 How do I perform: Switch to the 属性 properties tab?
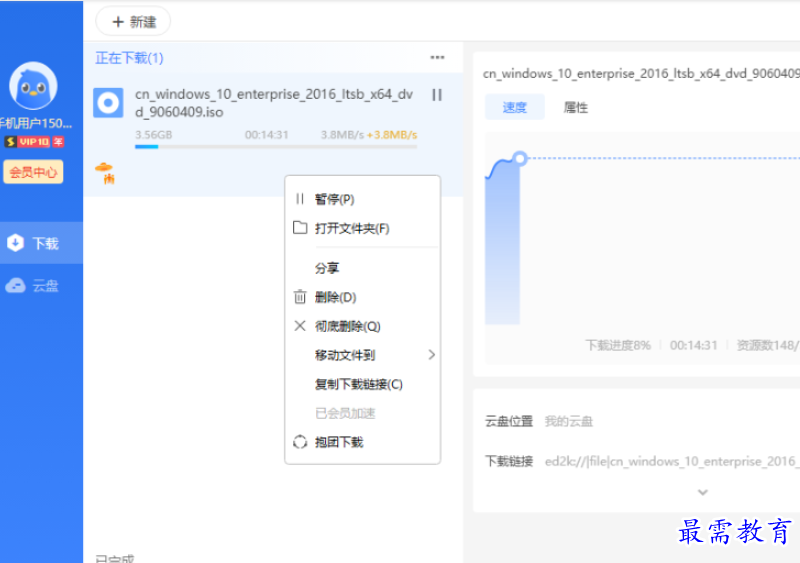coord(576,107)
